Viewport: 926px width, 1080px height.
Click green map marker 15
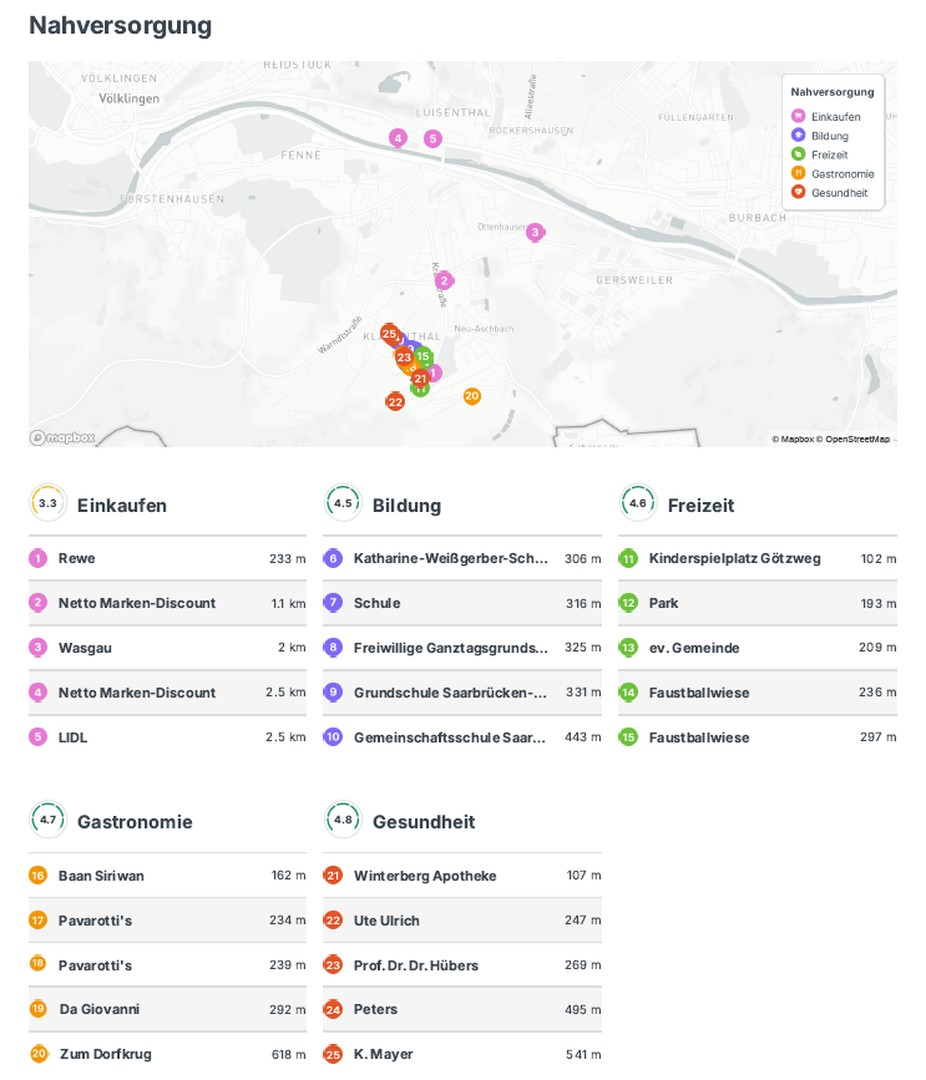423,356
